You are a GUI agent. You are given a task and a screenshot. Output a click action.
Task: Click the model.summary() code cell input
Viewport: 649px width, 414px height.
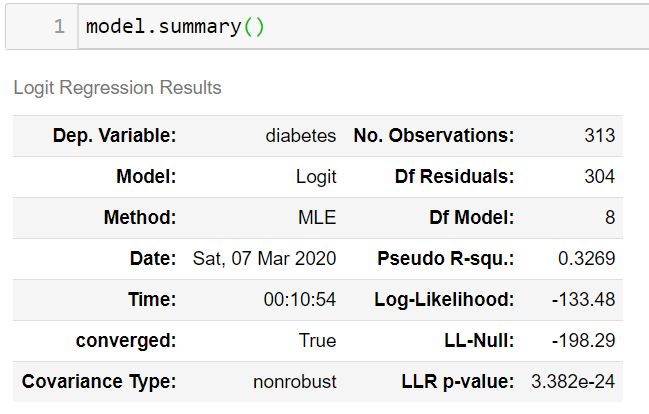363,27
